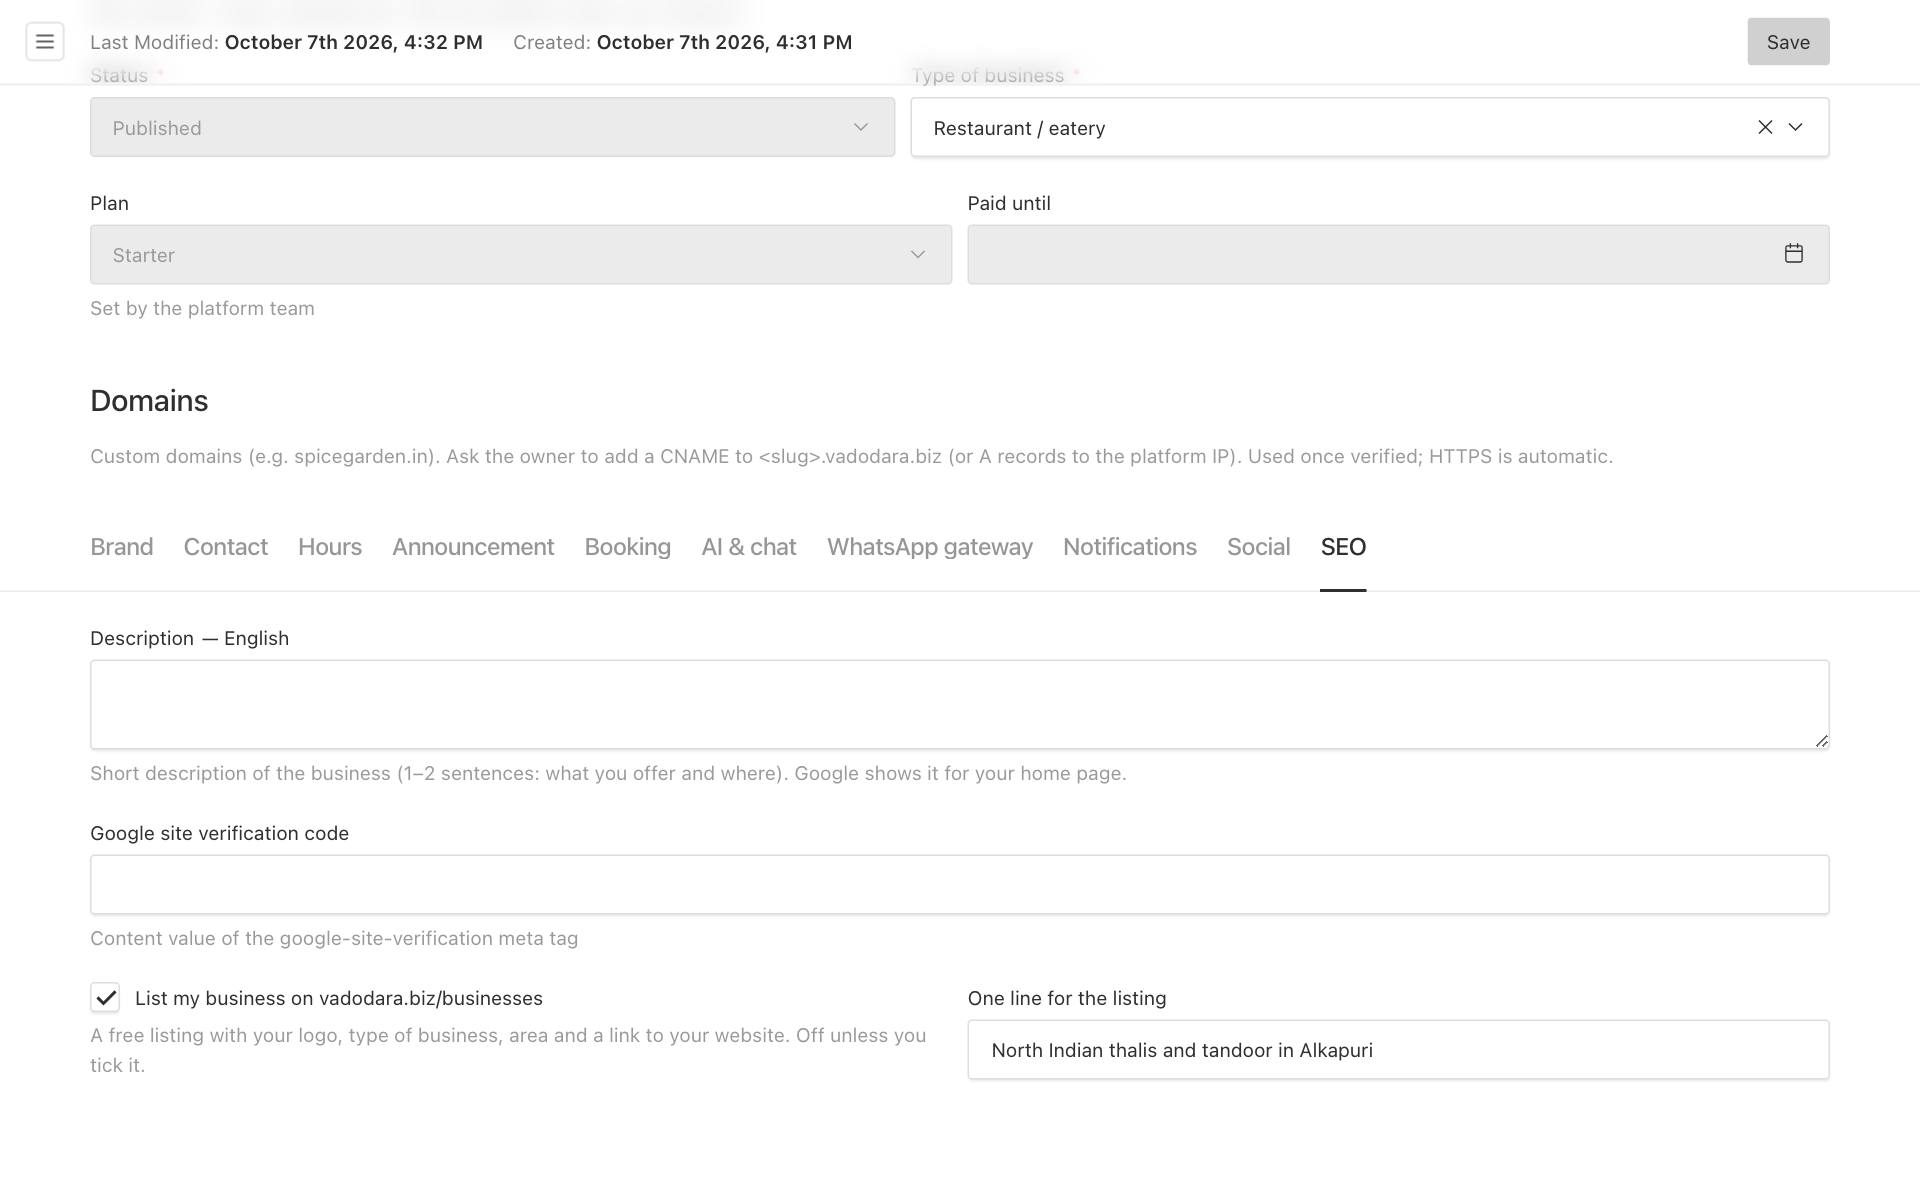Switch to the Contact tab
This screenshot has width=1920, height=1200.
click(226, 547)
